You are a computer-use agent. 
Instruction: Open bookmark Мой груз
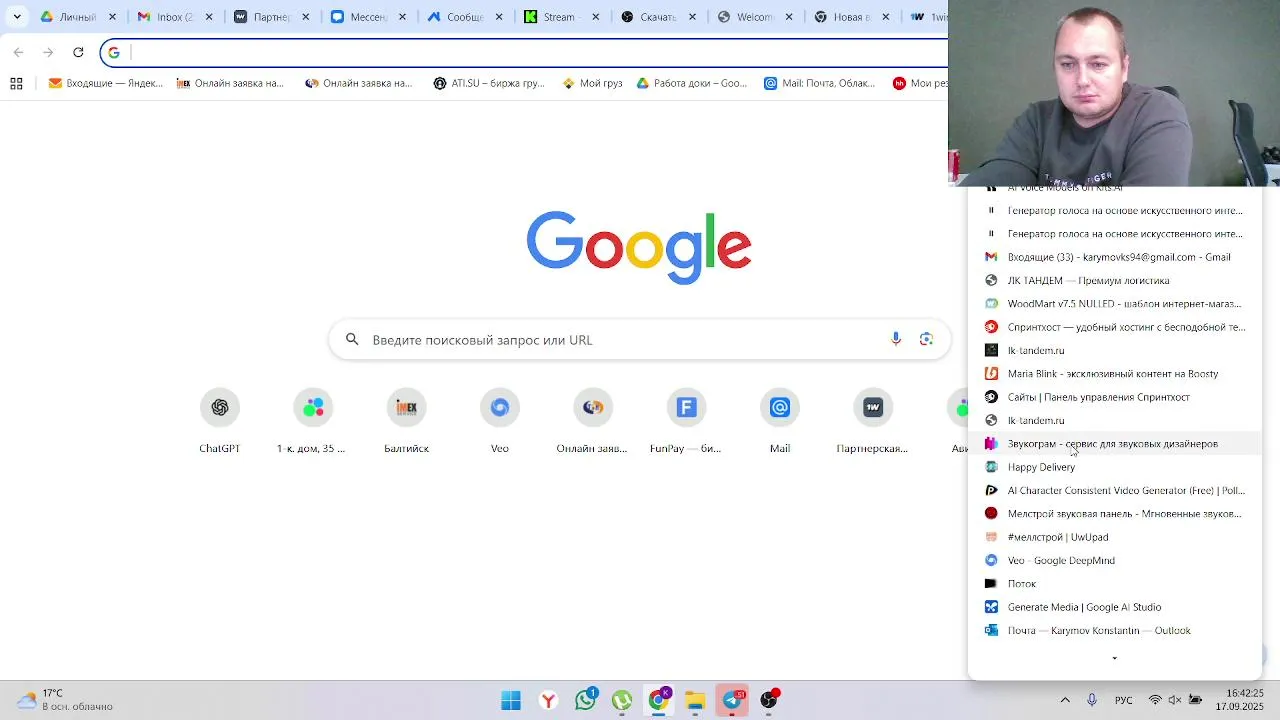(x=592, y=84)
